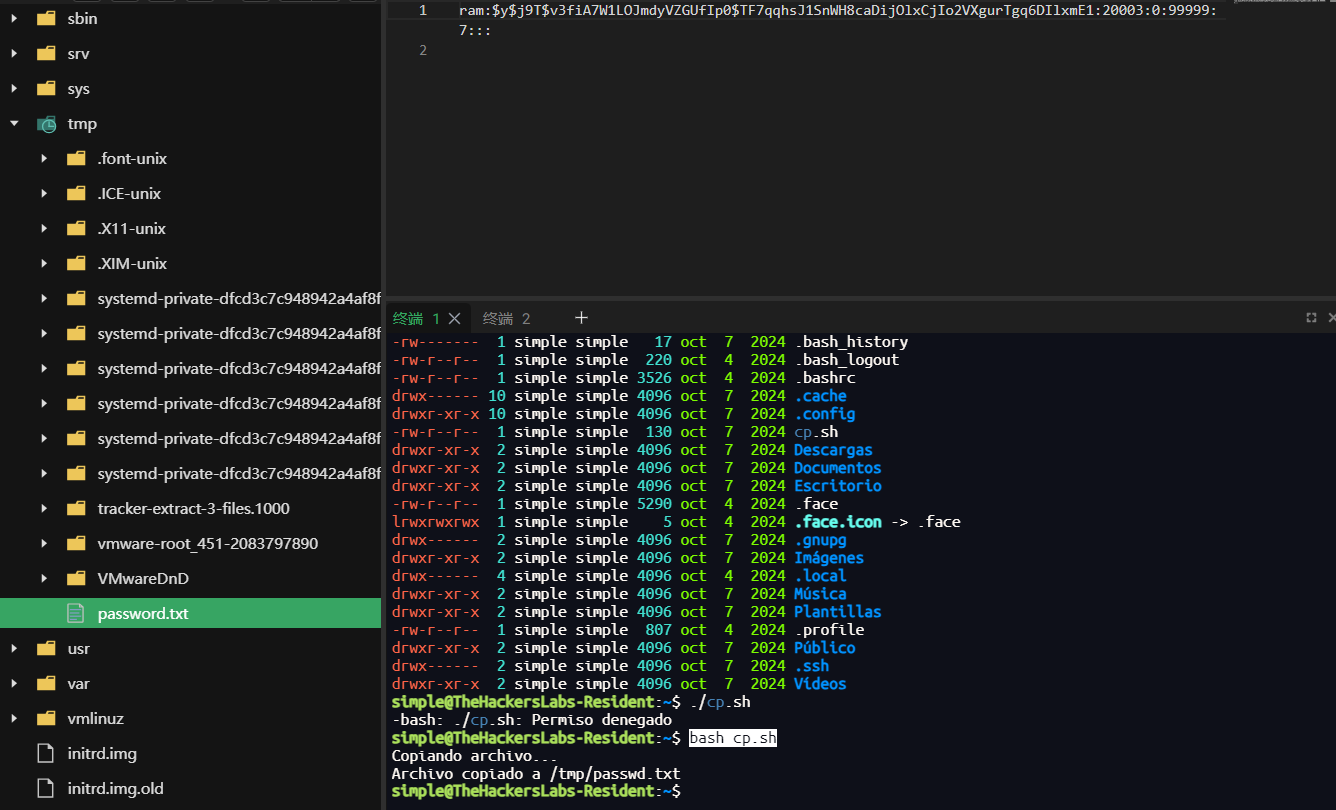Image resolution: width=1336 pixels, height=810 pixels.
Task: Click the vmware-root_451-2083797890 folder icon
Action: (76, 544)
